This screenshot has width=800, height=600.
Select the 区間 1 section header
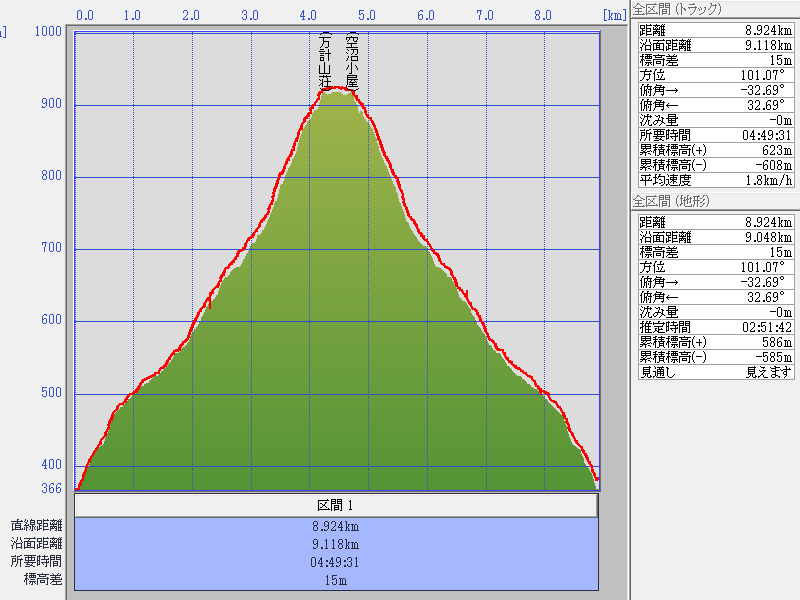(x=336, y=506)
